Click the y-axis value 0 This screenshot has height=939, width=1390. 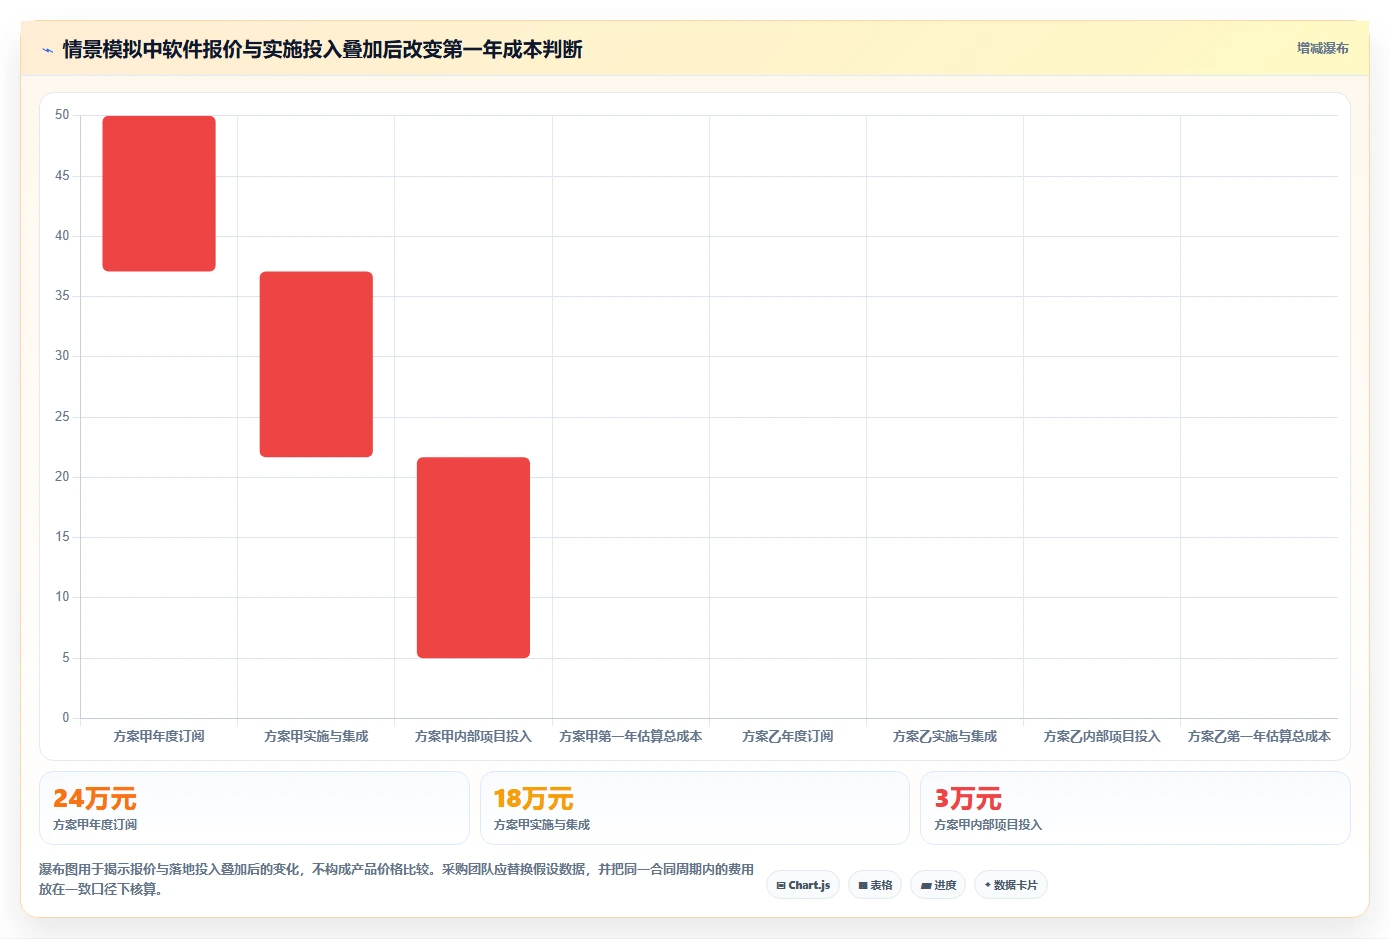66,717
